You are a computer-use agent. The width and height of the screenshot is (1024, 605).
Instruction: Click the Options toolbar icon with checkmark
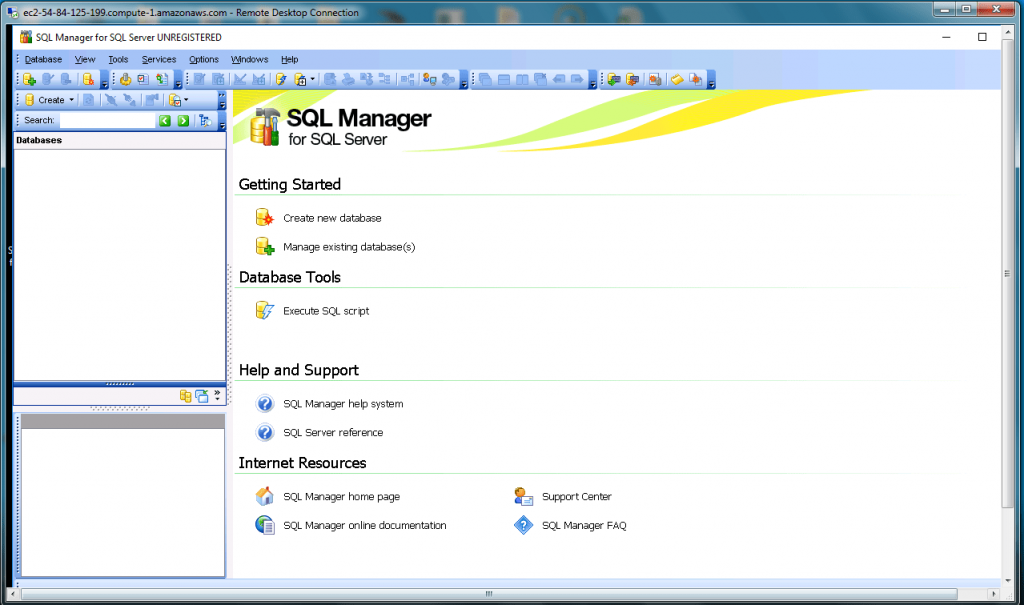pyautogui.click(x=144, y=79)
